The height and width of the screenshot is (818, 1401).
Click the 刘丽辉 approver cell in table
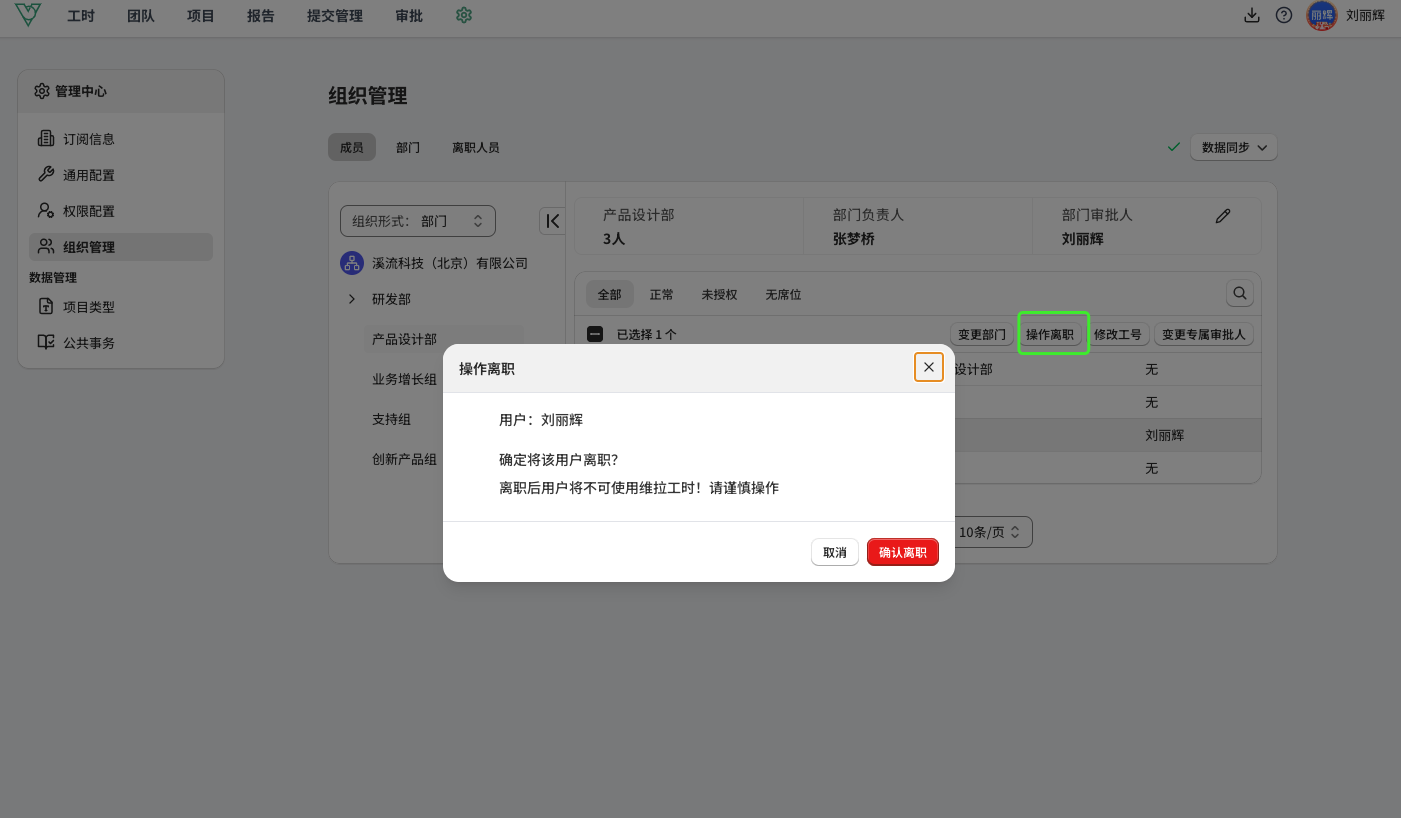click(x=1165, y=435)
